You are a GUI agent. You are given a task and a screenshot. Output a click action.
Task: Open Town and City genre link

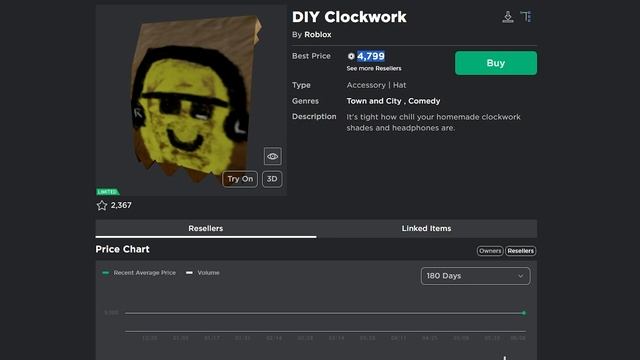374,101
